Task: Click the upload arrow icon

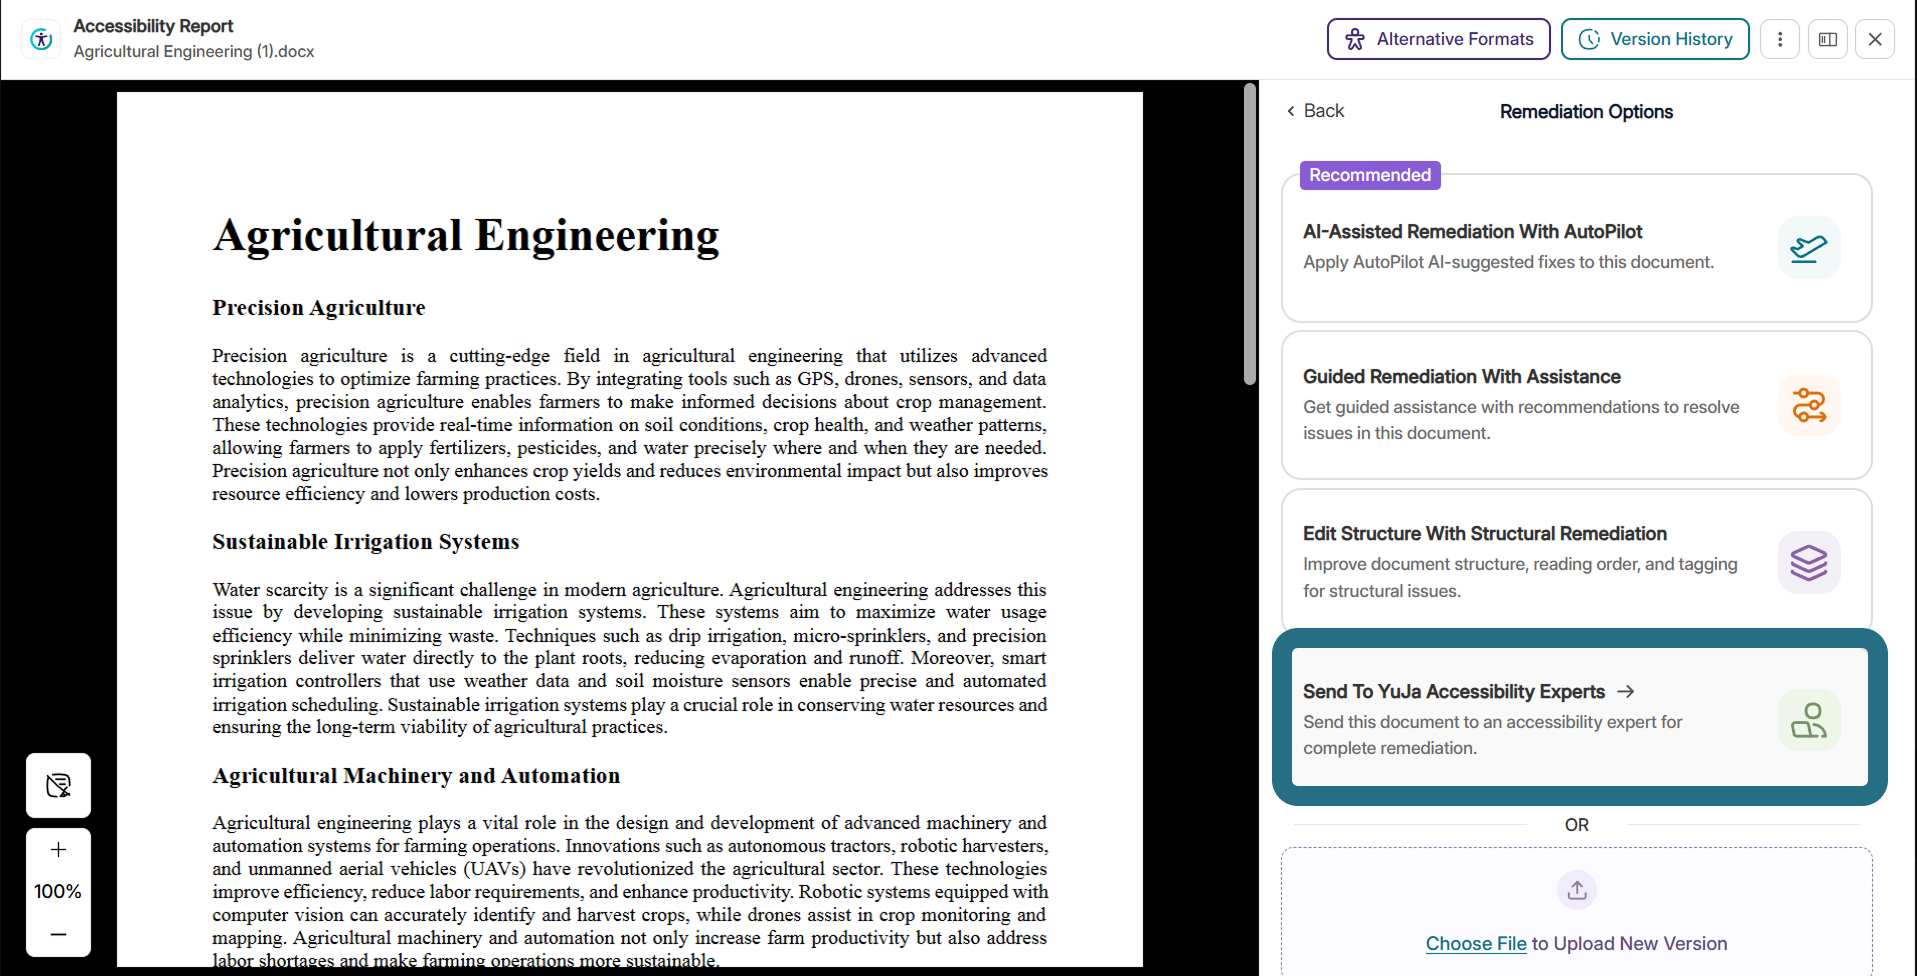Action: [1577, 889]
